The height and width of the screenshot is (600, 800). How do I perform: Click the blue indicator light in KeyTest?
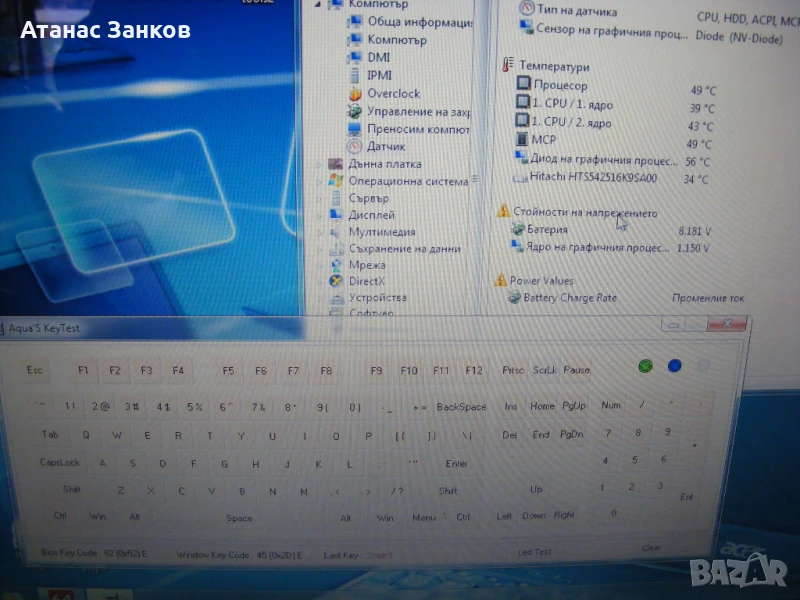click(675, 366)
